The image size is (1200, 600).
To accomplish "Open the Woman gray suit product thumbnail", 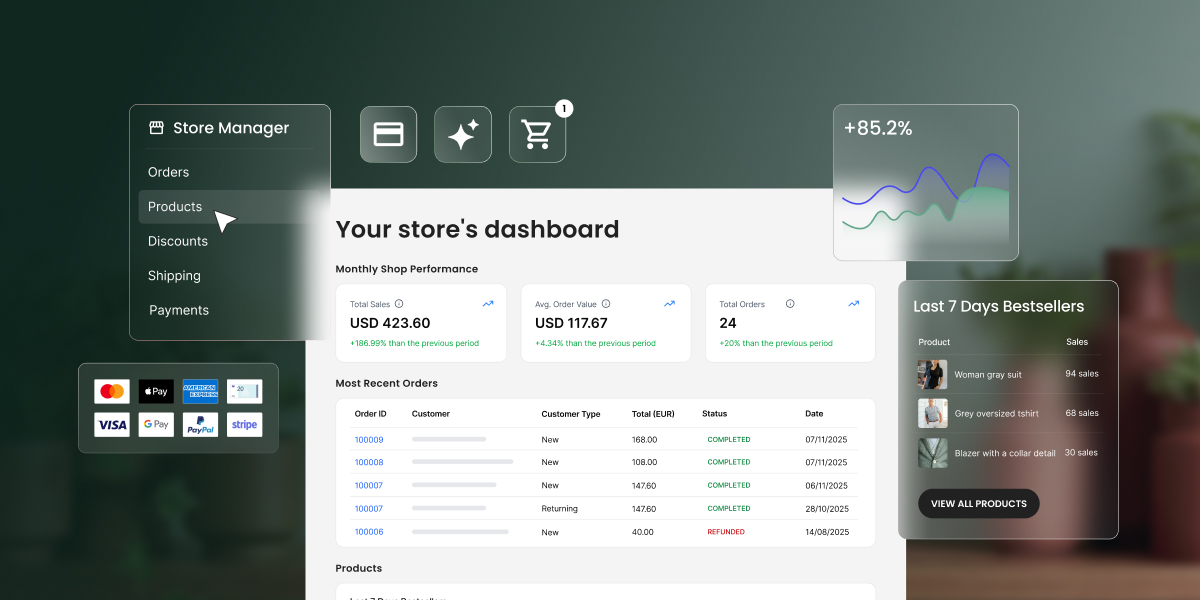I will tap(932, 374).
